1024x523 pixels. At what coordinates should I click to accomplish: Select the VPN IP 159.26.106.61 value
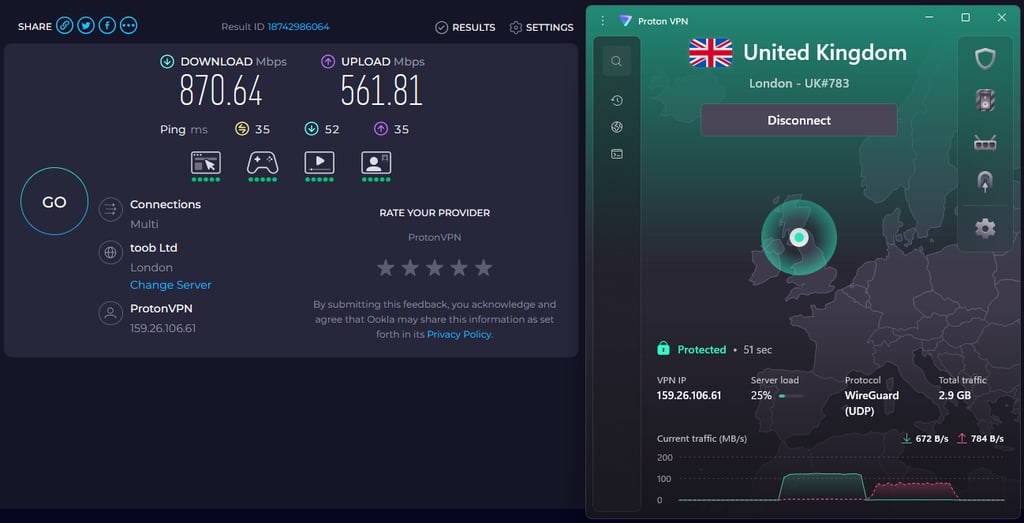(x=689, y=395)
